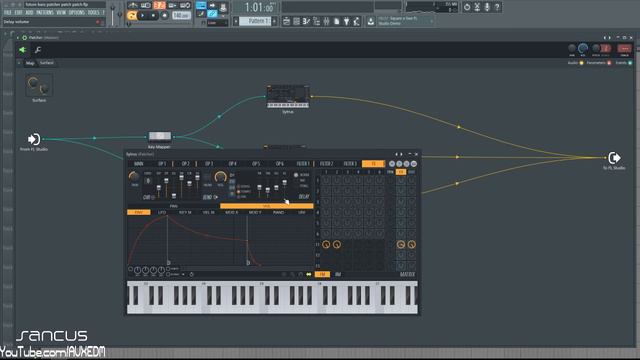640x360 pixels.
Task: Open the Mixer icon
Action: click(327, 21)
